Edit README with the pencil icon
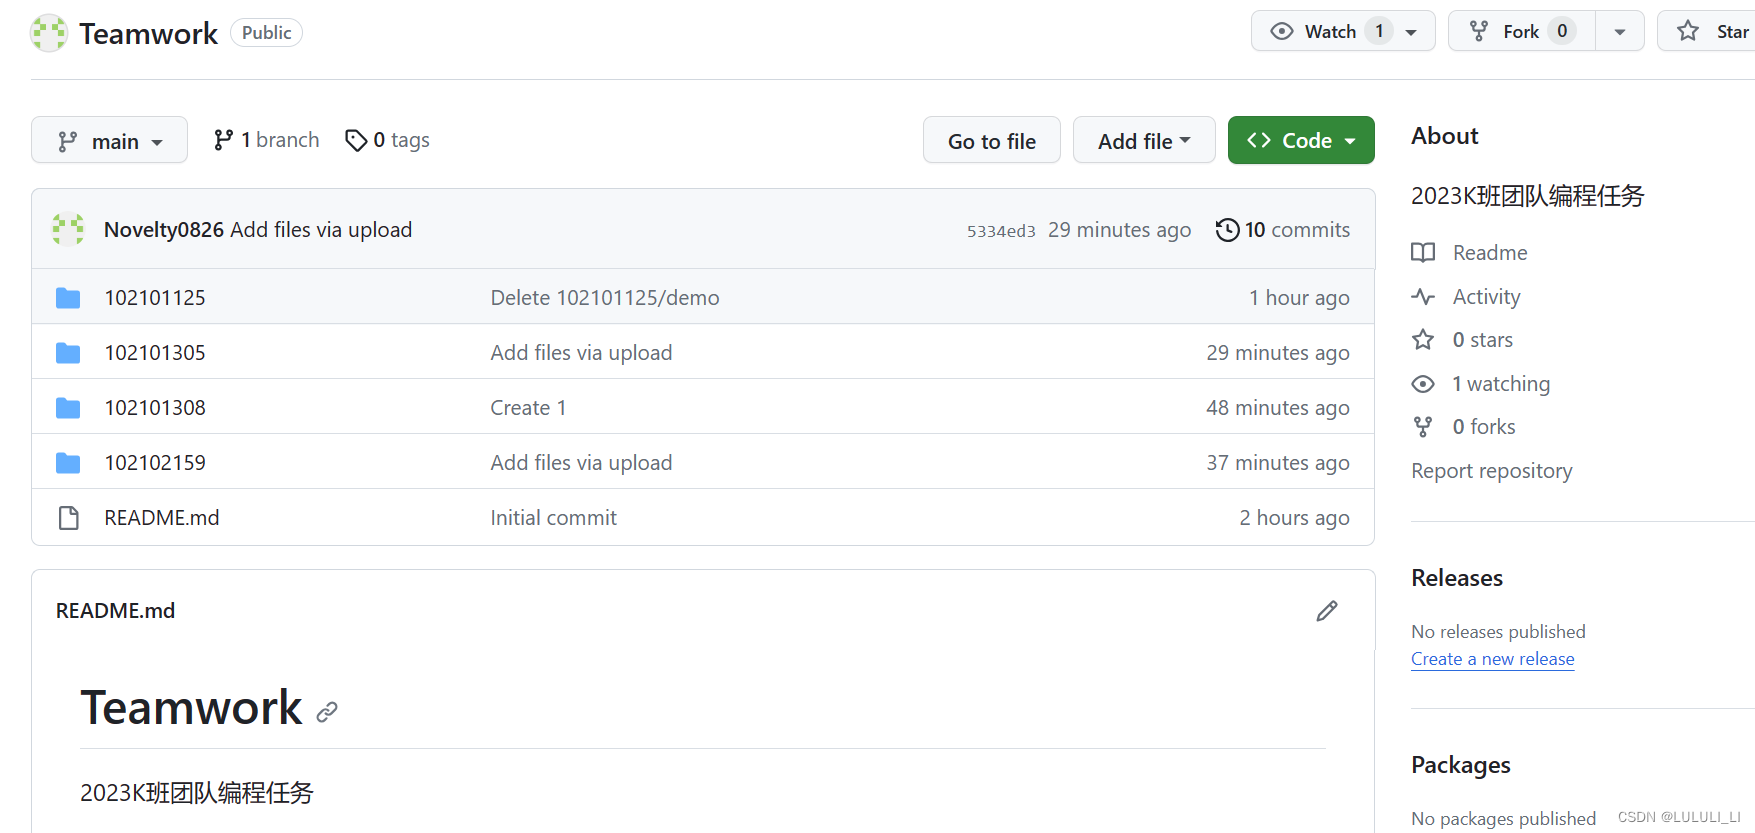Viewport: 1755px width, 833px height. pyautogui.click(x=1327, y=611)
